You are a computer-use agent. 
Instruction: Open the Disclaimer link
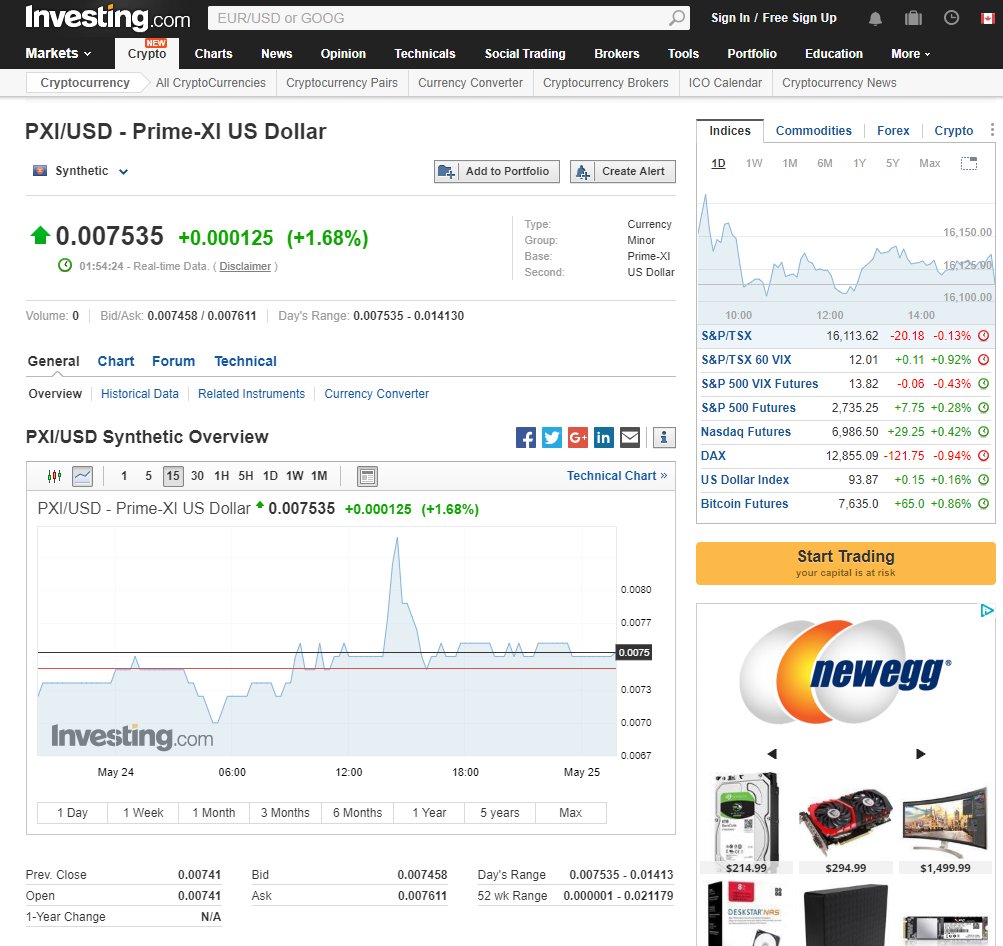tap(245, 266)
